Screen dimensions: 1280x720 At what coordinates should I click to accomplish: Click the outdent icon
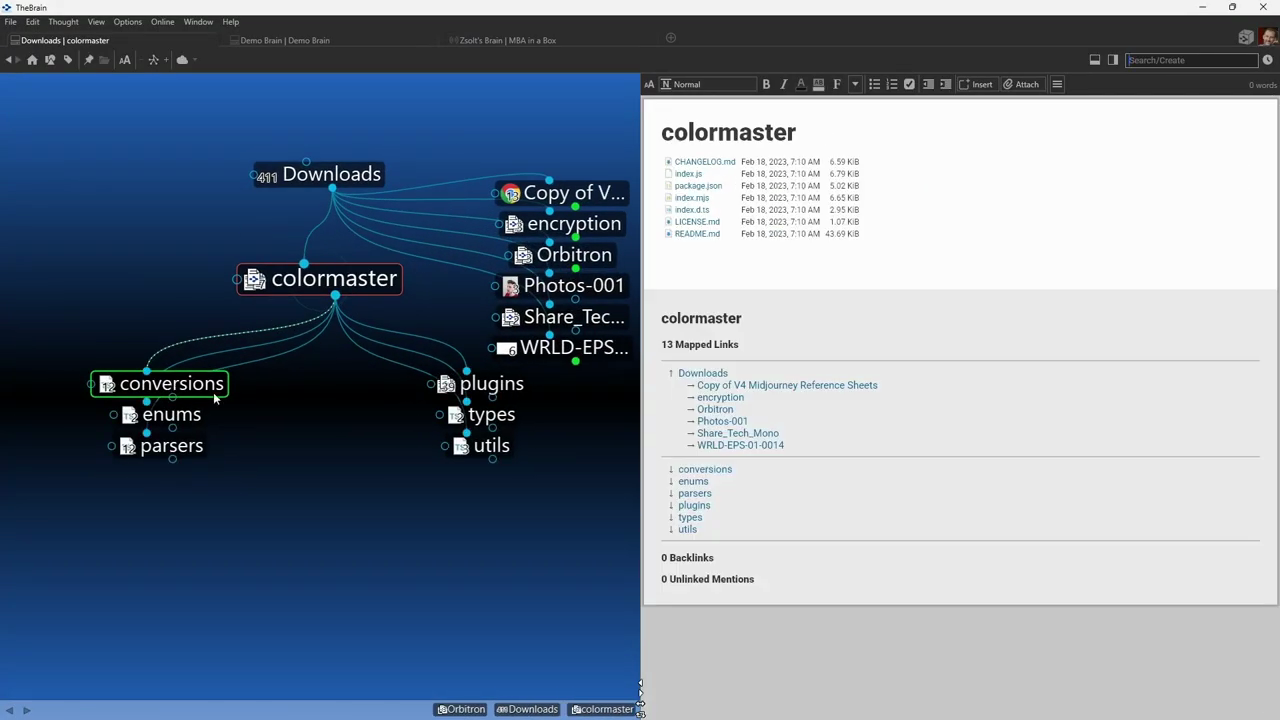point(928,84)
